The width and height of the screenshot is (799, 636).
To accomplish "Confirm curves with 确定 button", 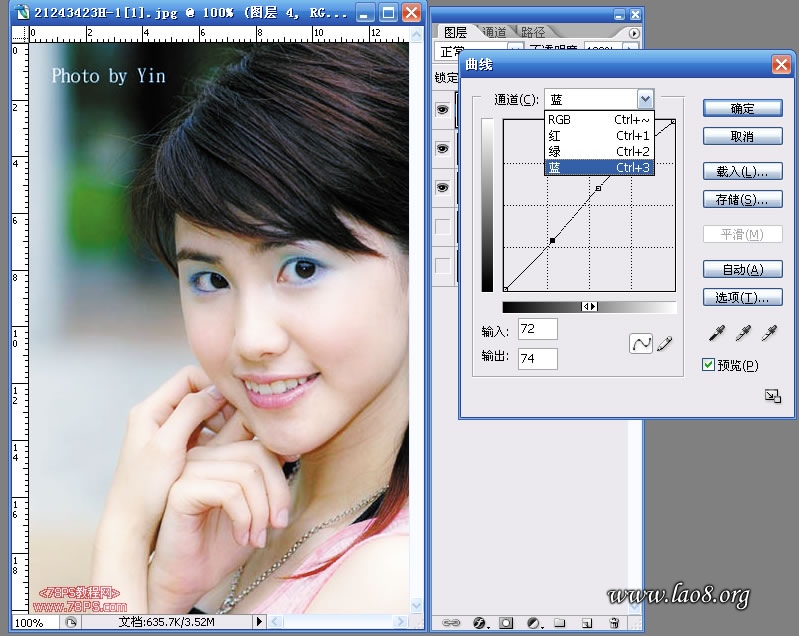I will pos(742,108).
